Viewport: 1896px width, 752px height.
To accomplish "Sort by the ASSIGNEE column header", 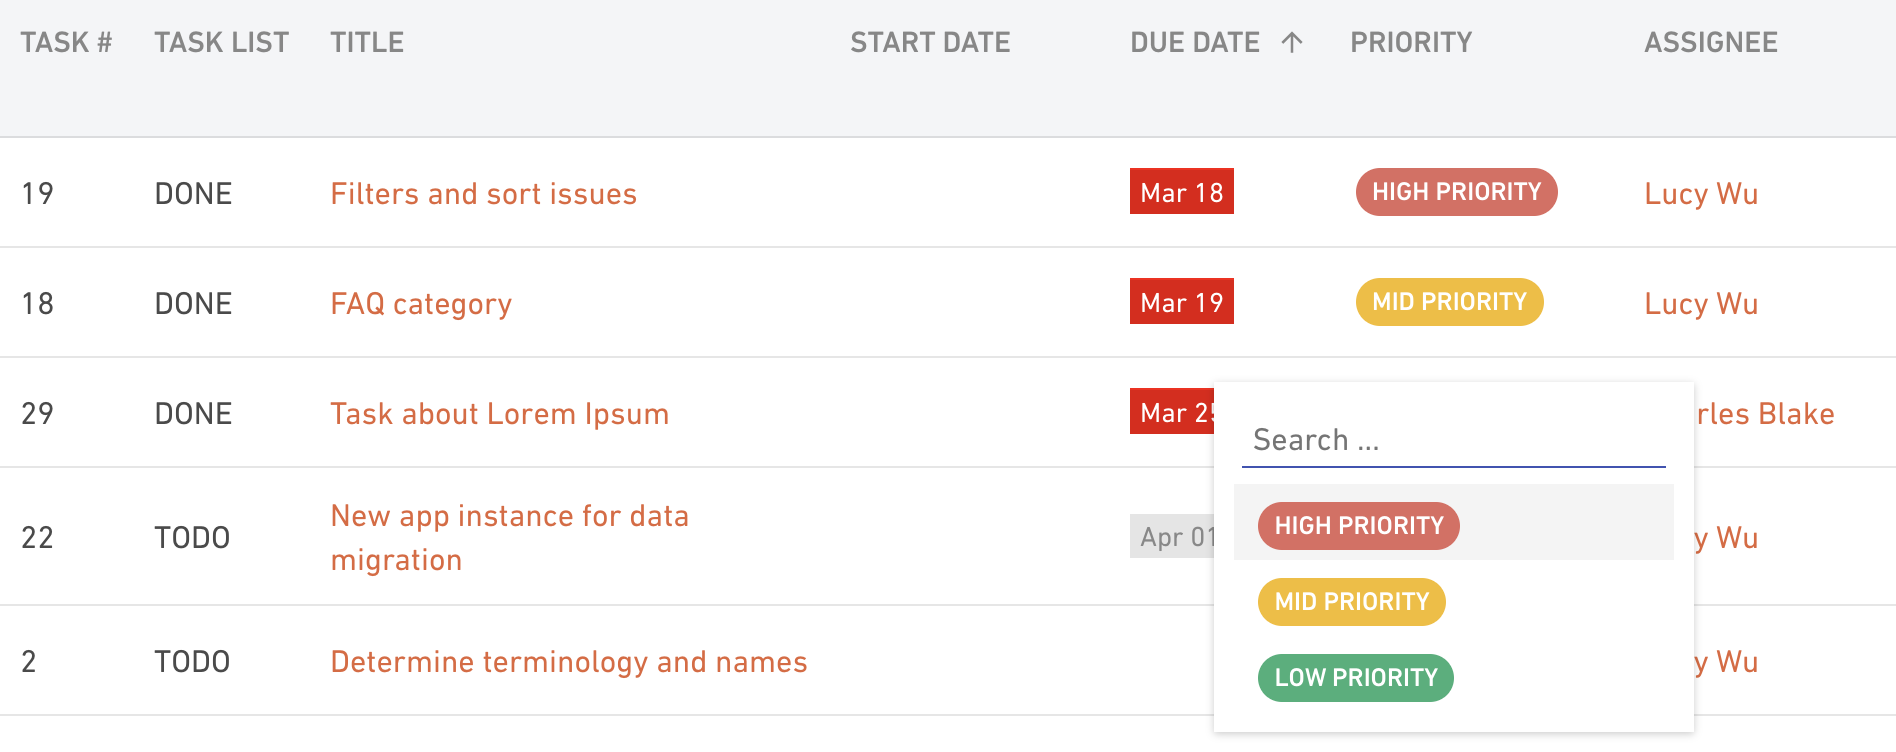I will click(1711, 42).
